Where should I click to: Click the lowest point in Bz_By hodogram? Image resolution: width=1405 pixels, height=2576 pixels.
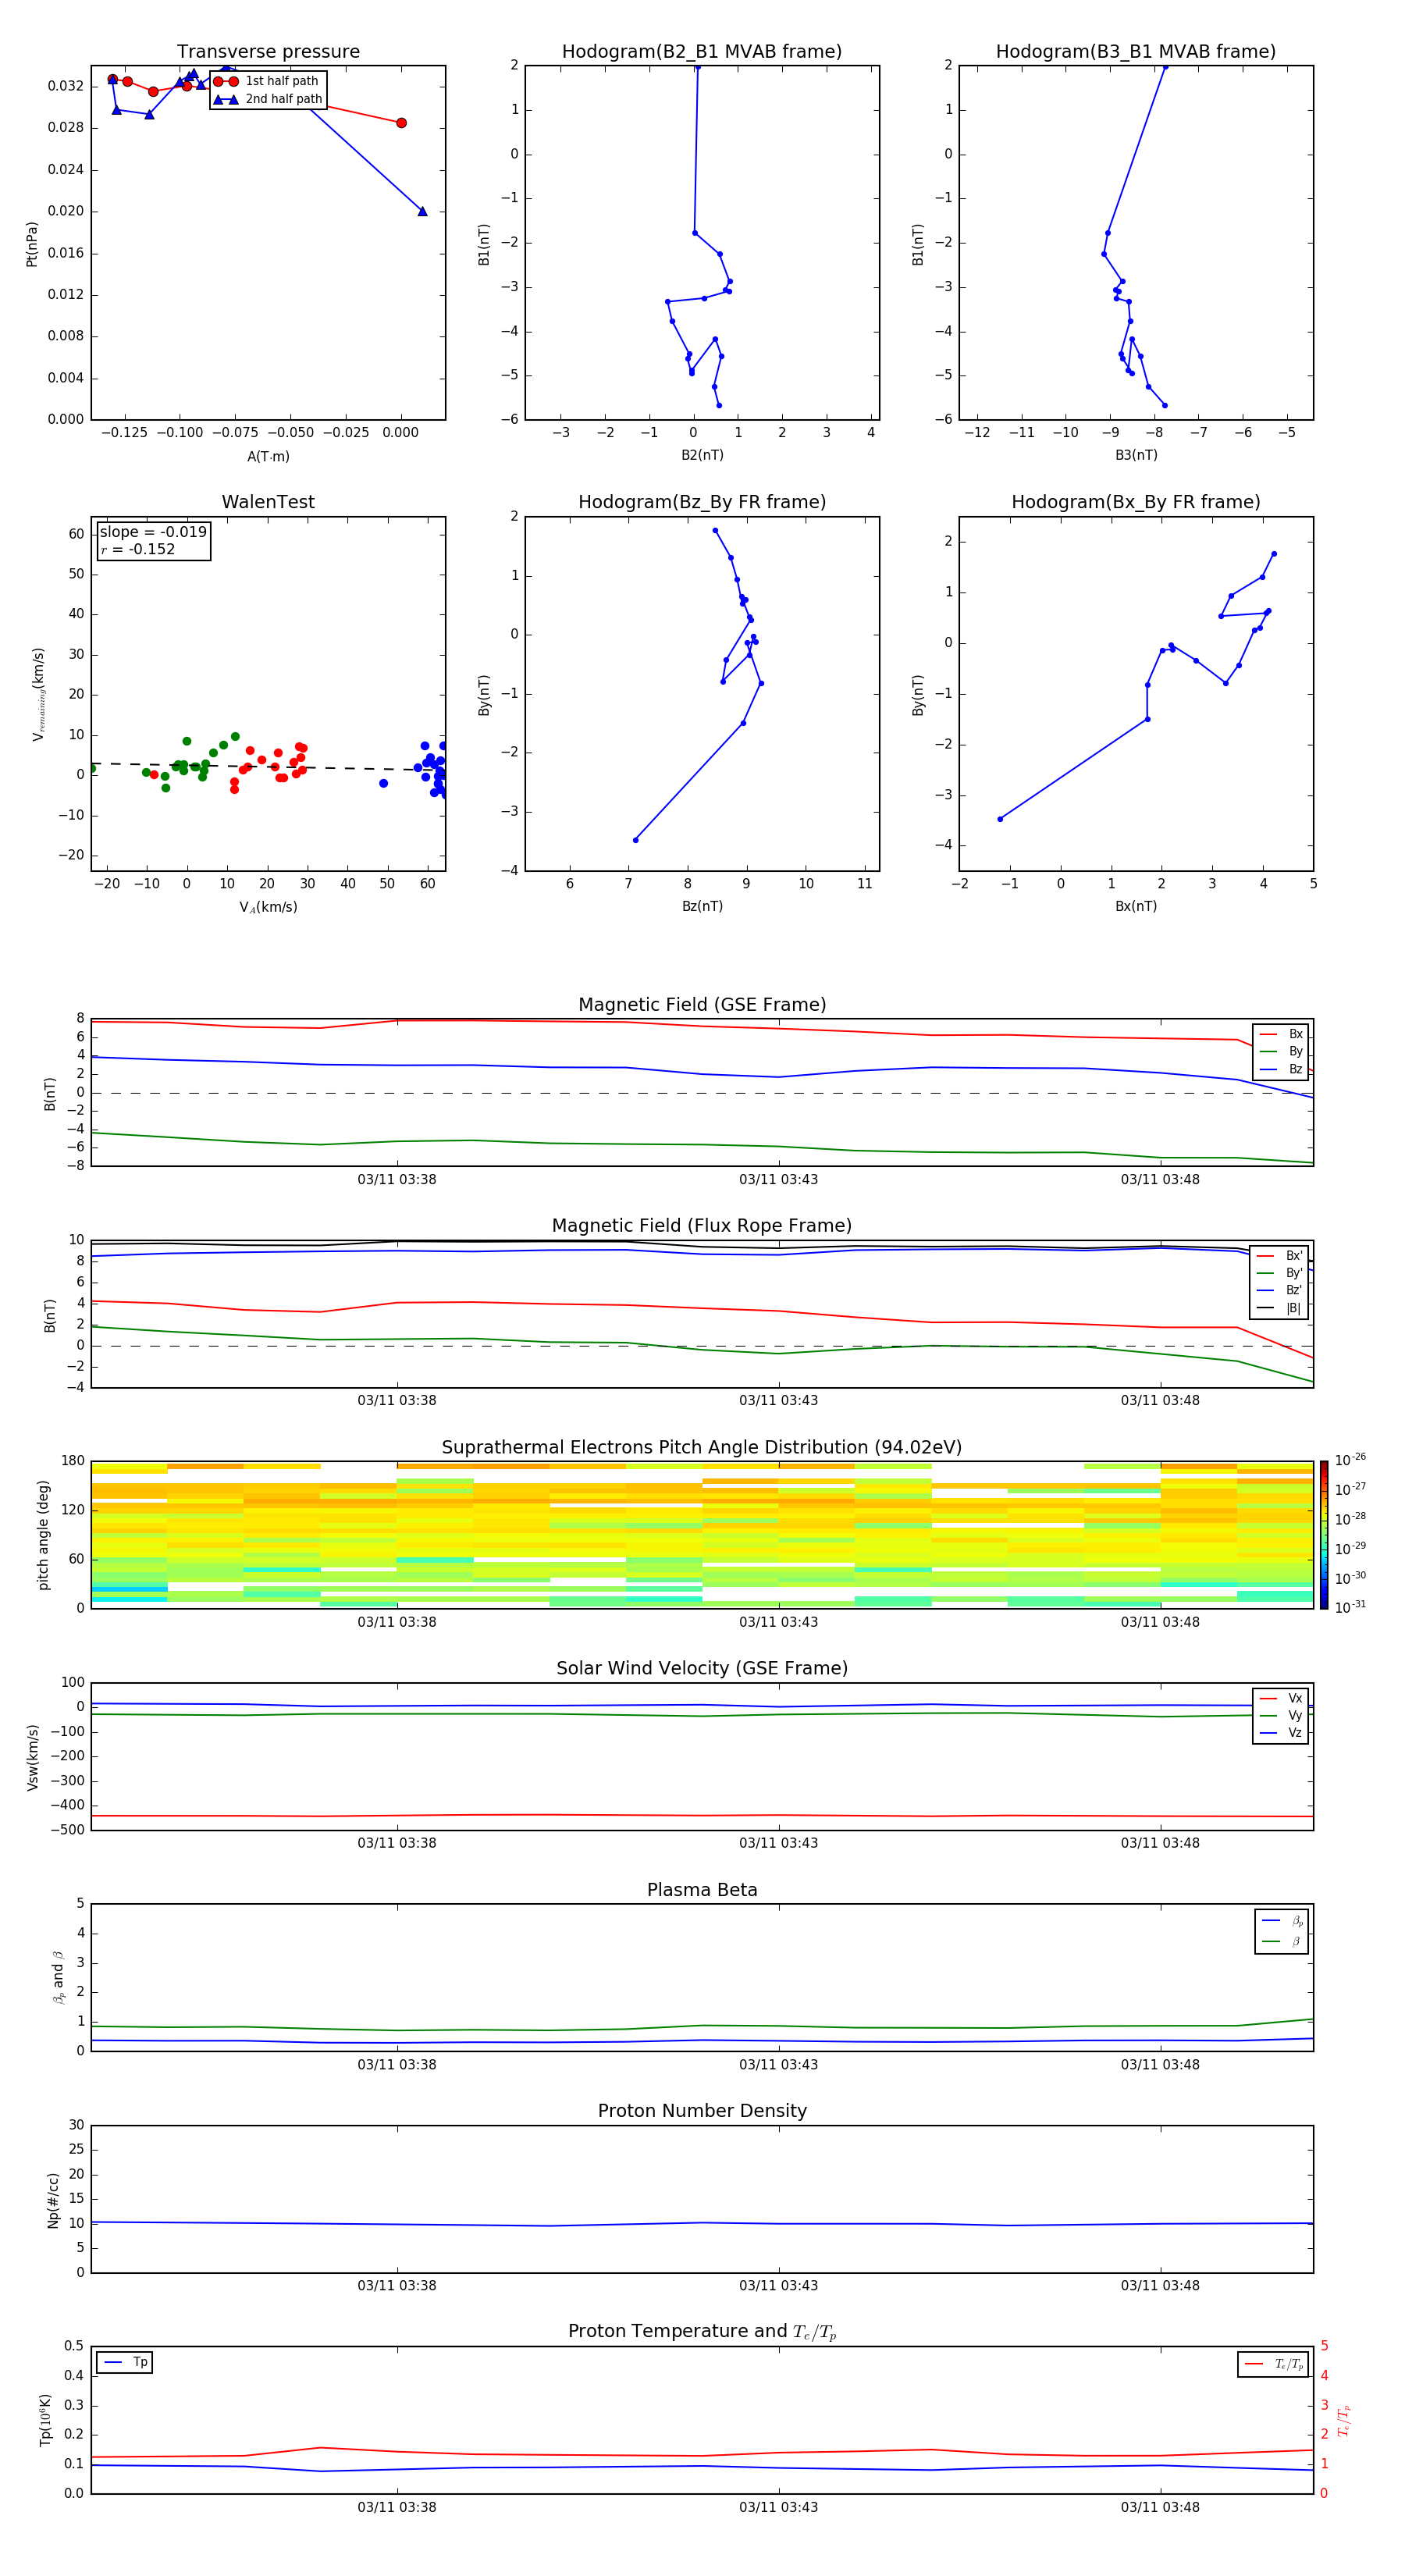click(x=635, y=840)
